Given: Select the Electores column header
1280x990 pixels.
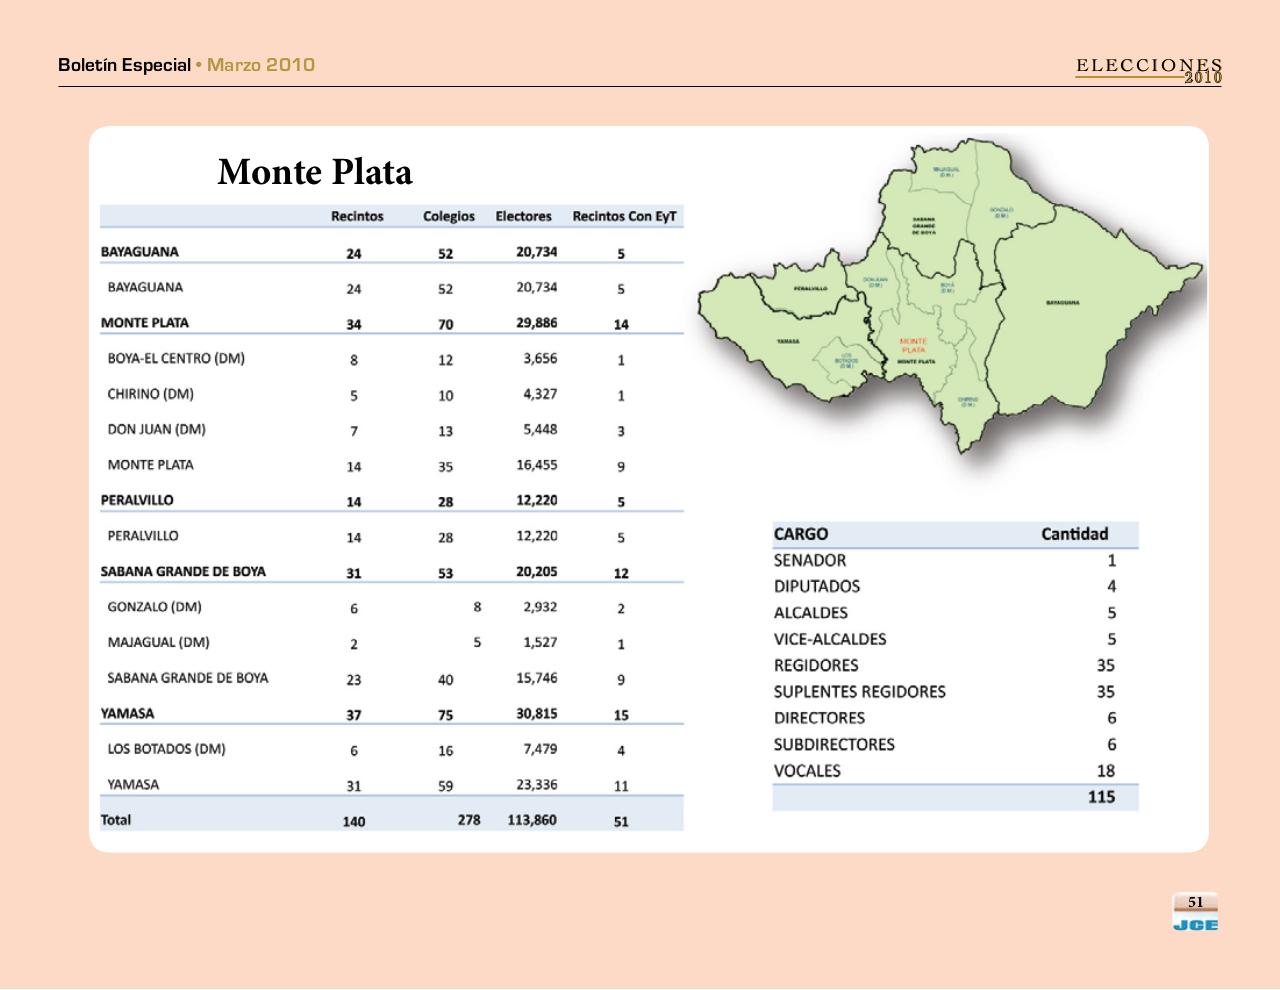Looking at the screenshot, I should [x=523, y=216].
